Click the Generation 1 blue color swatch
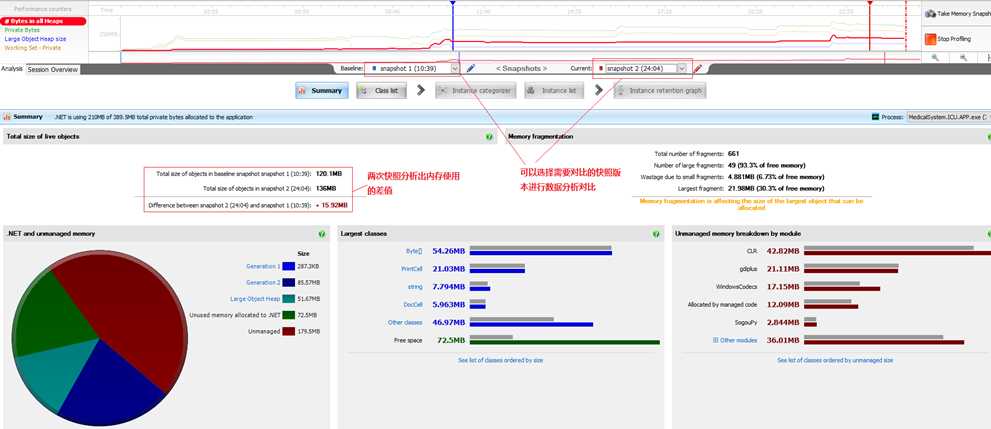The height and width of the screenshot is (429, 991). [x=289, y=267]
